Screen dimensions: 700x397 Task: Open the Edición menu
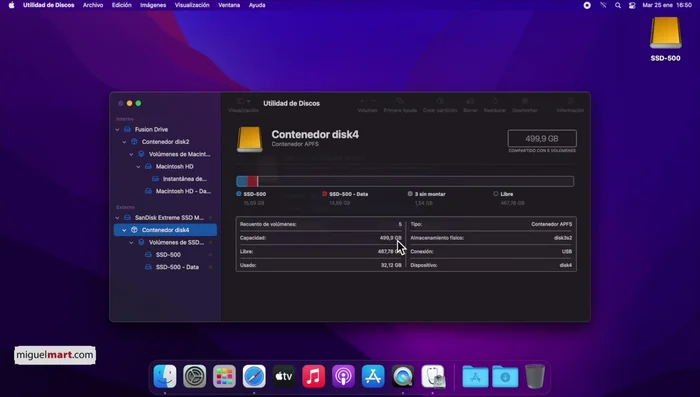click(x=121, y=5)
